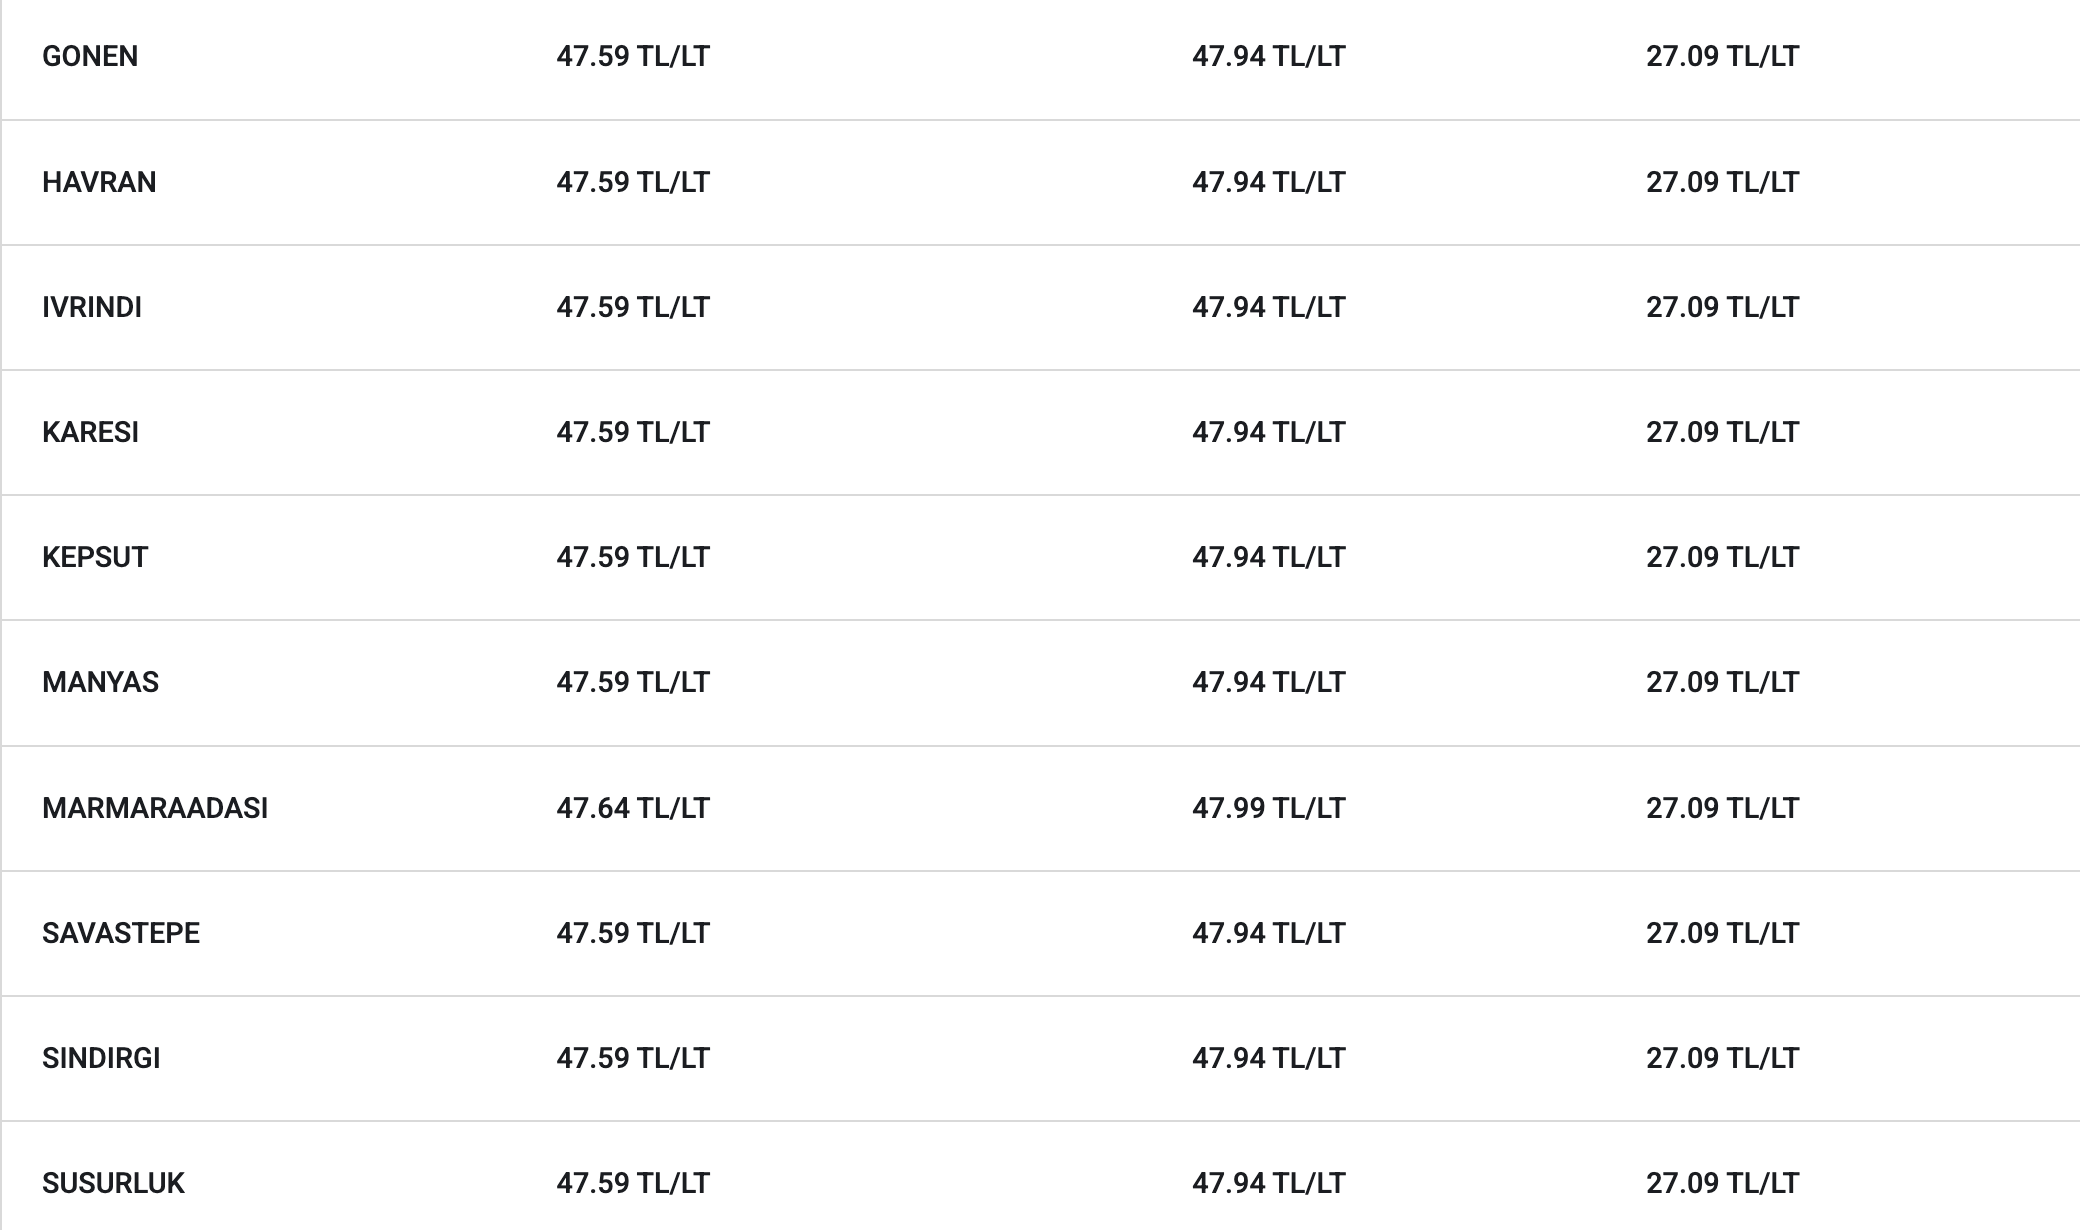Select SINDIRGI's 27.09 TL/LT price

(1723, 1058)
